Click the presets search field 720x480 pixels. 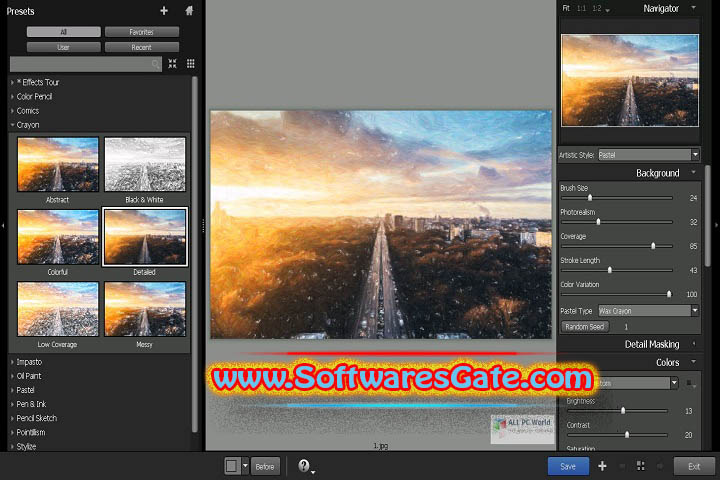(x=85, y=64)
